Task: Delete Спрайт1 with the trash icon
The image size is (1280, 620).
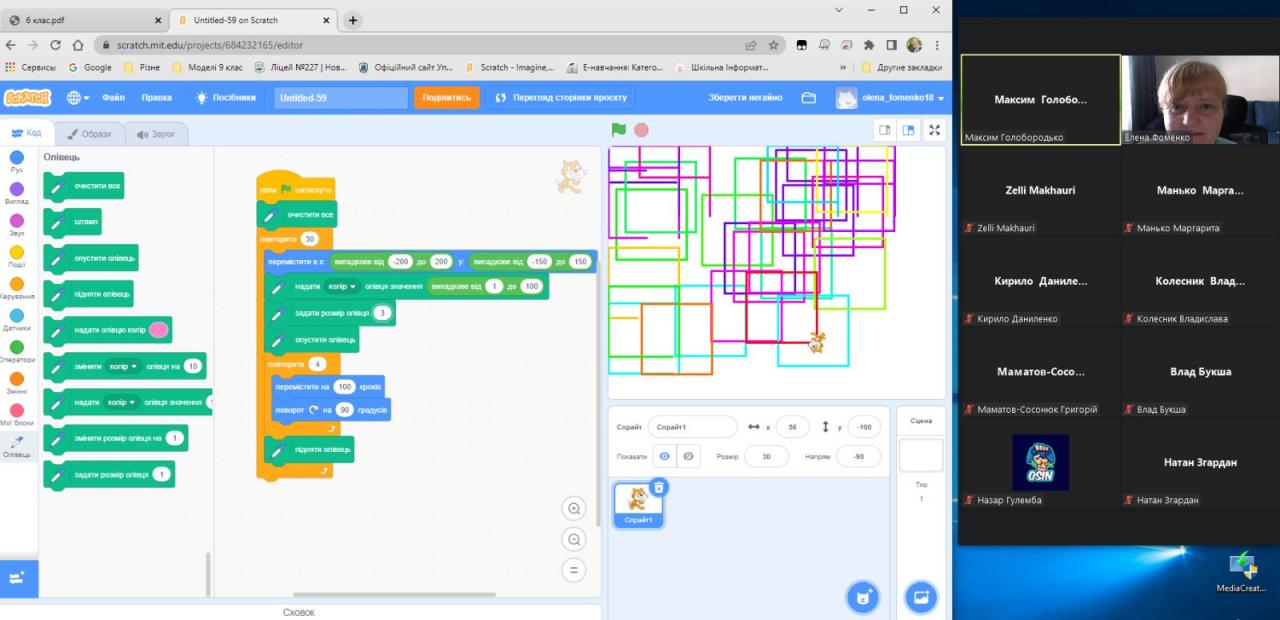Action: [x=658, y=487]
